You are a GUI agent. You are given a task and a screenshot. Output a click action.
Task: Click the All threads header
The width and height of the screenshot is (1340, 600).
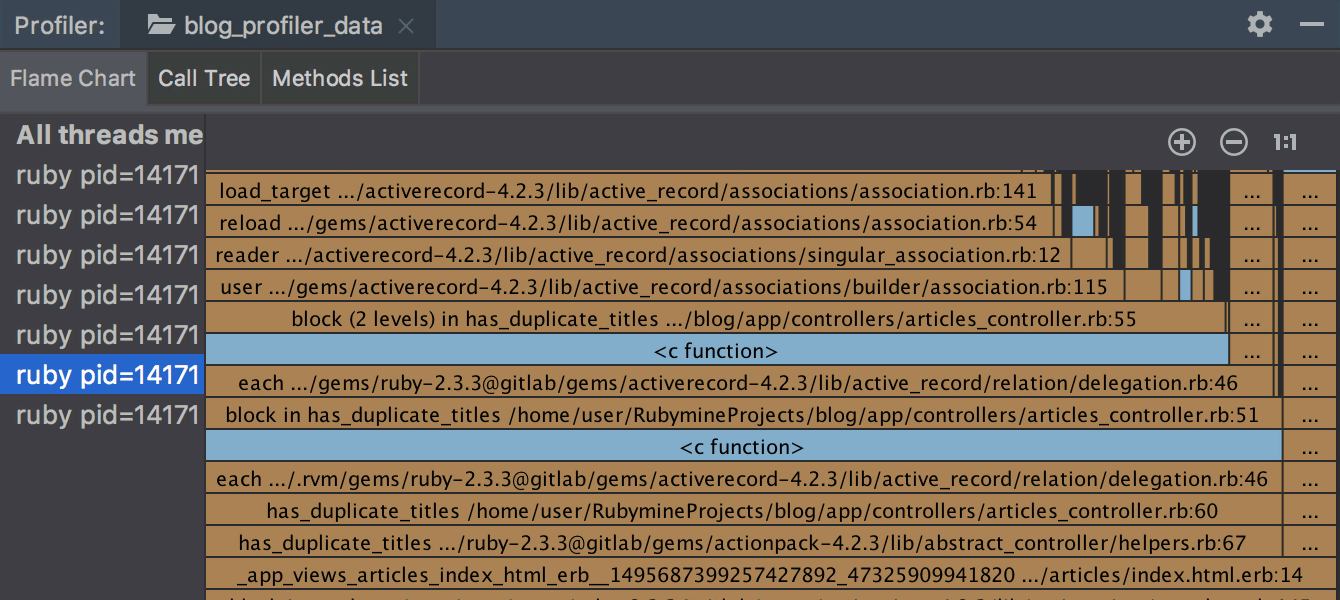pyautogui.click(x=108, y=135)
